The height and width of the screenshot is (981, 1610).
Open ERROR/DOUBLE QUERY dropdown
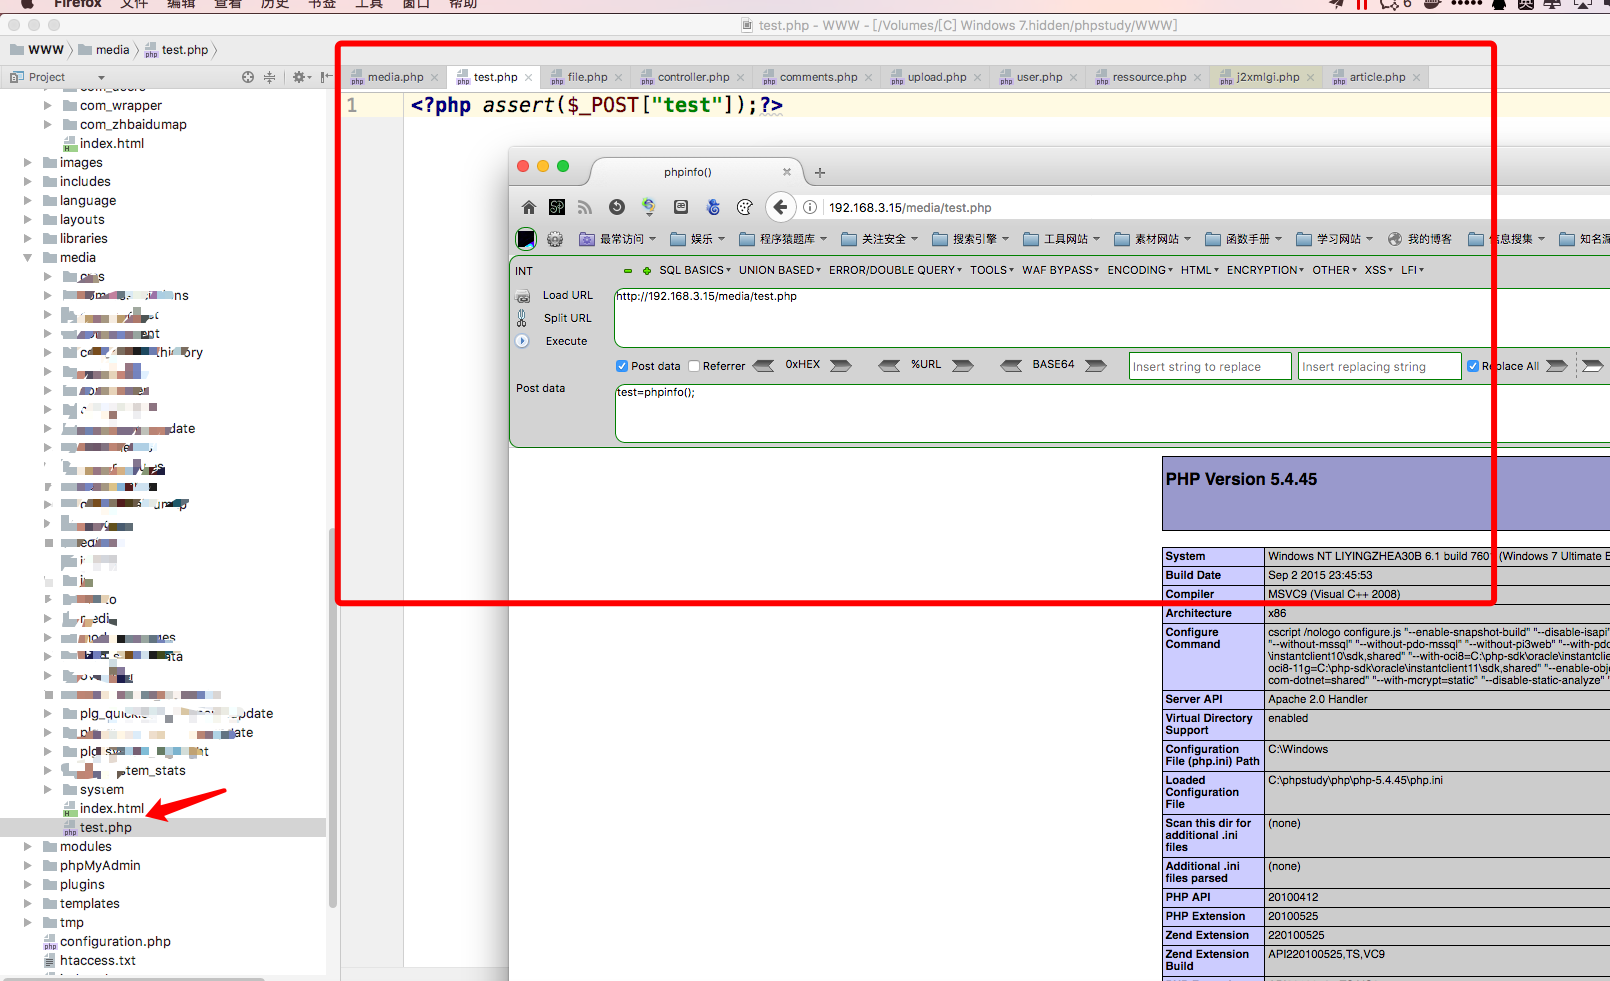[895, 270]
